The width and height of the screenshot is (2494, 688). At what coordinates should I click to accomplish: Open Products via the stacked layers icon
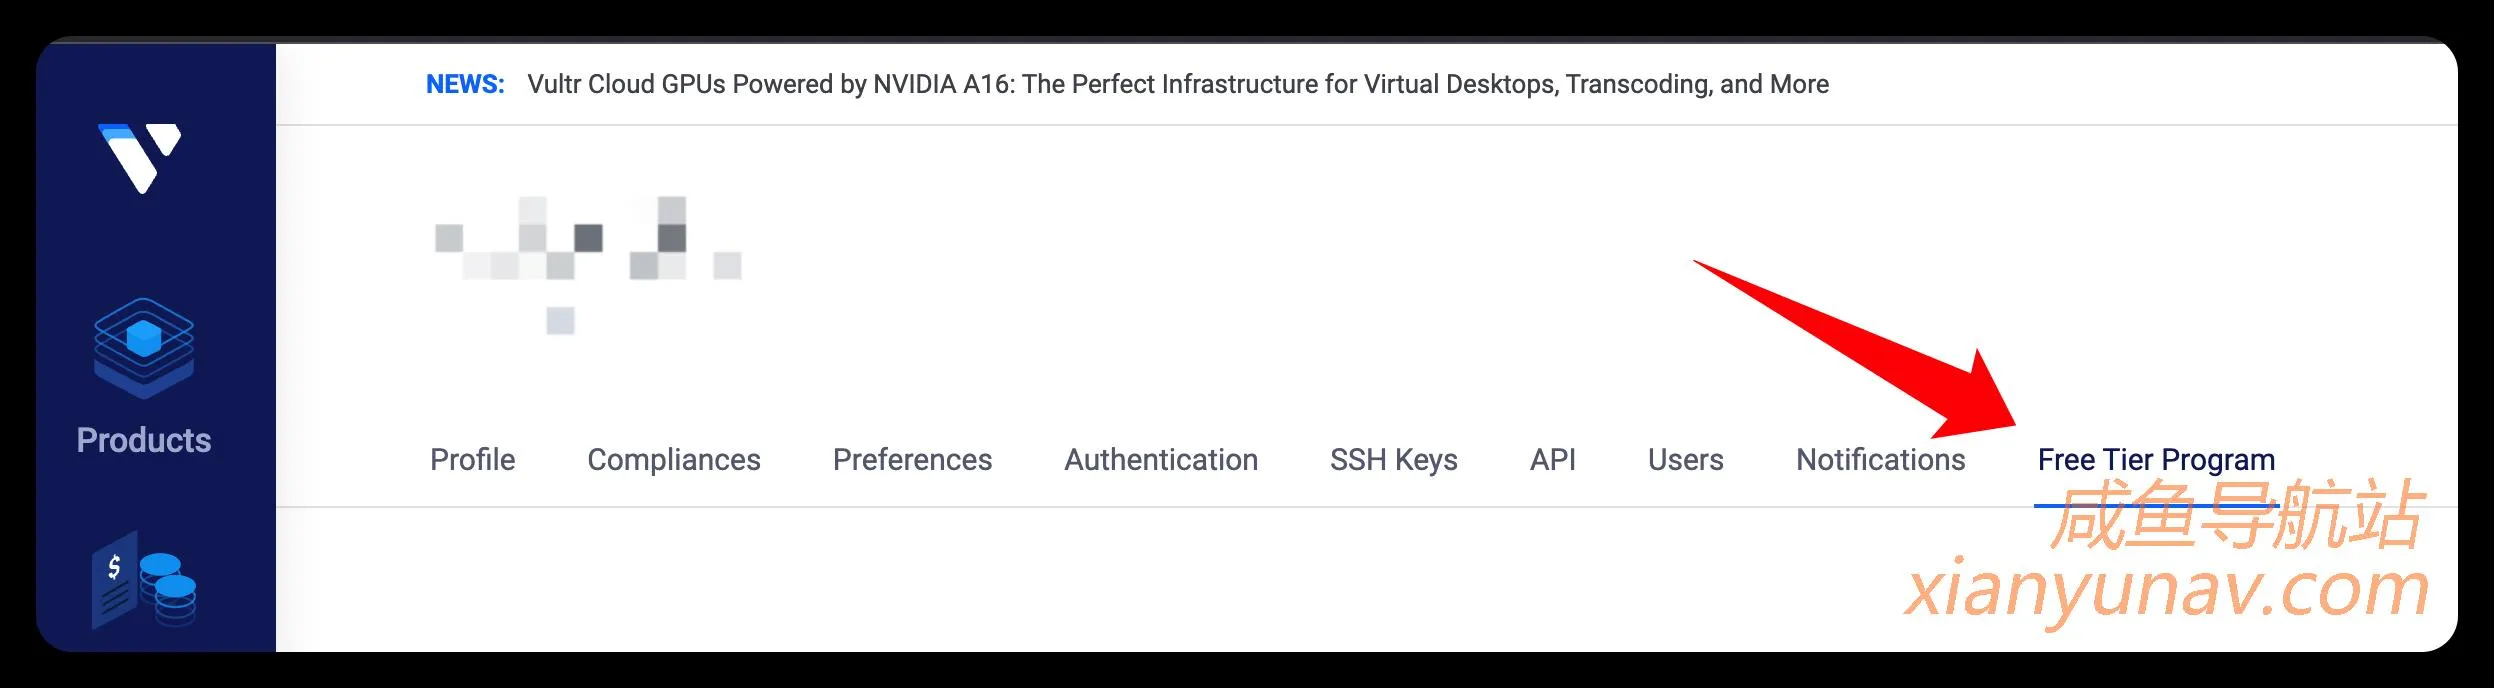(x=144, y=347)
